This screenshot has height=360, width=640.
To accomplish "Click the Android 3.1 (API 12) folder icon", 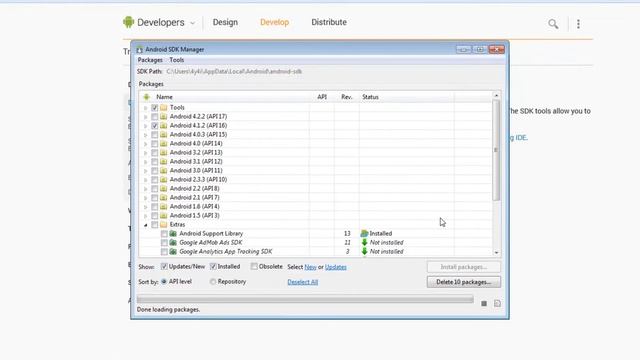I will pyautogui.click(x=164, y=161).
